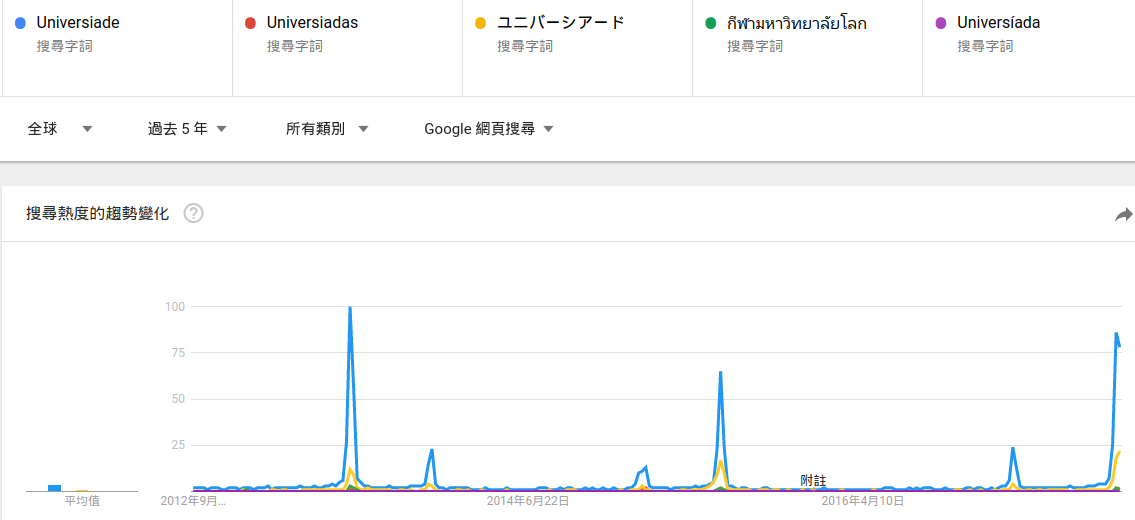The width and height of the screenshot is (1135, 520).
Task: Open the 全球 region dropdown
Action: tap(60, 129)
